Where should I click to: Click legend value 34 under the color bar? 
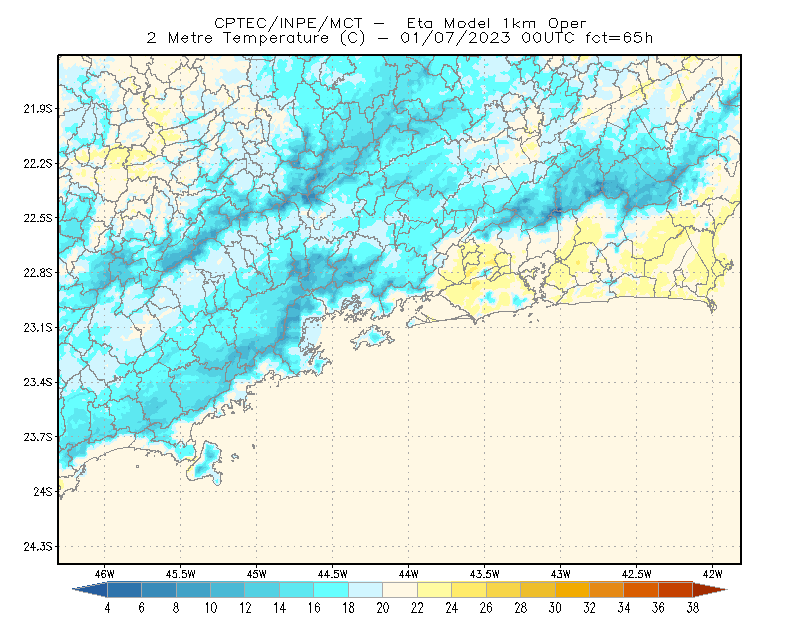(x=624, y=608)
